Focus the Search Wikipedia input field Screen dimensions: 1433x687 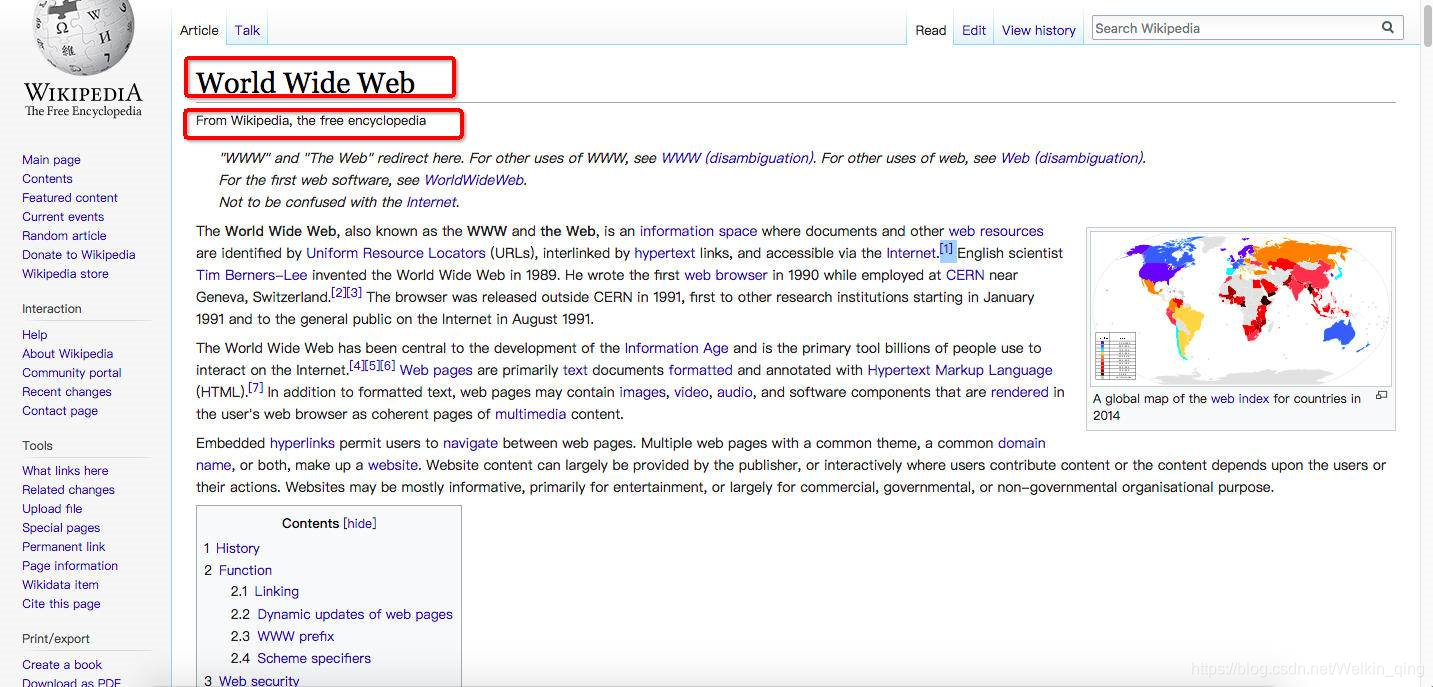[x=1235, y=28]
